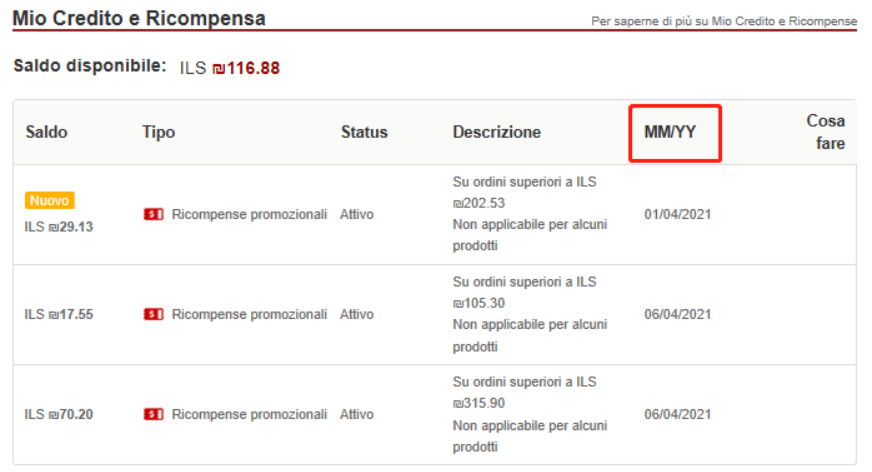Open the 'Per saperne di più' link
Image resolution: width=872 pixels, height=472 pixels.
(724, 21)
